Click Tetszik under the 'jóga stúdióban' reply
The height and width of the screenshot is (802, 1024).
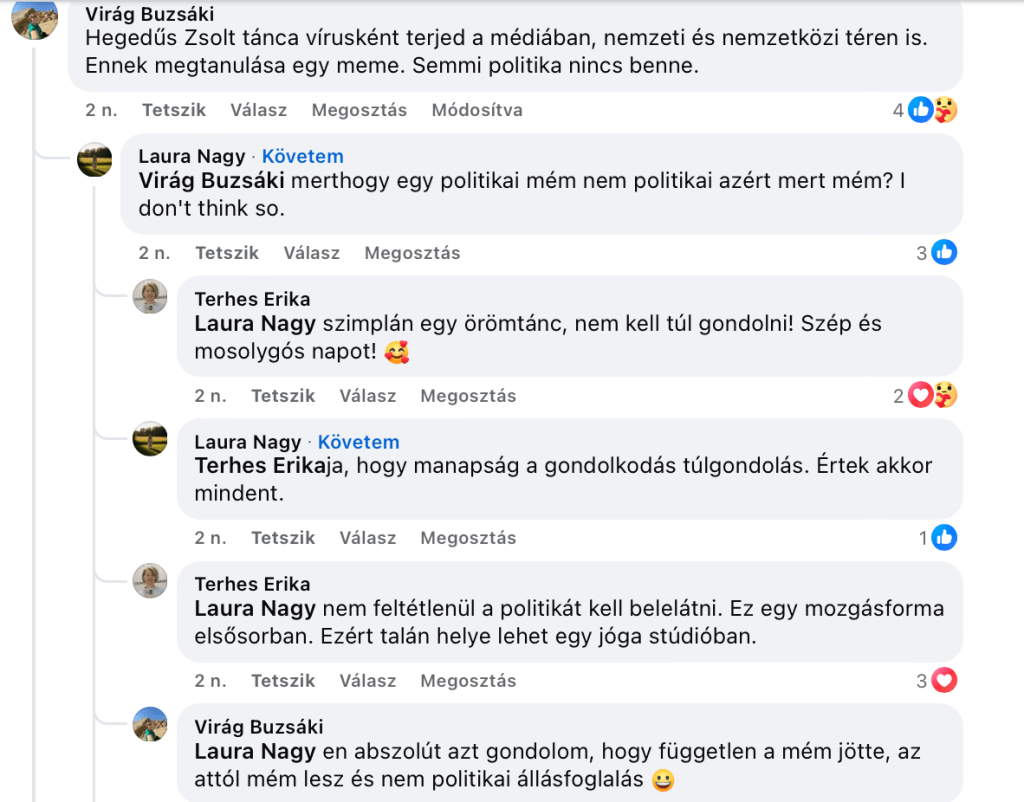point(283,681)
